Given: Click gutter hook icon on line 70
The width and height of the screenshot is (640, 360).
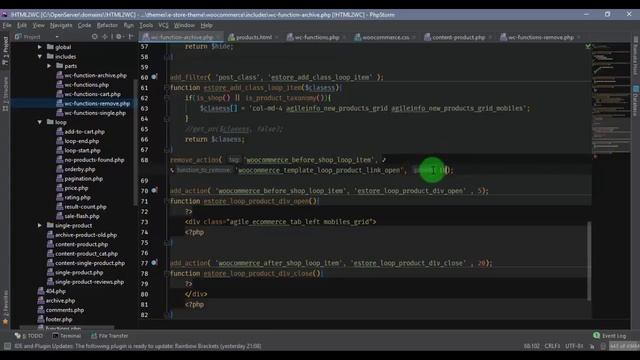Looking at the screenshot, I should pyautogui.click(x=154, y=190).
